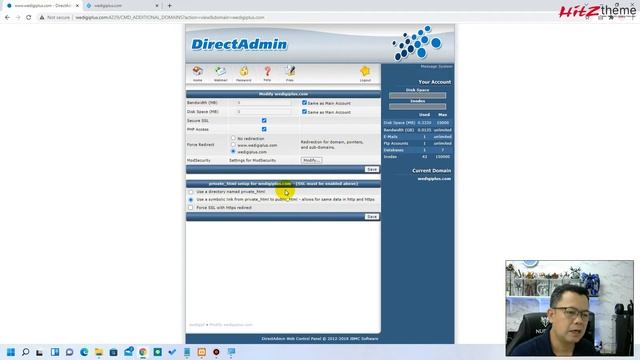Open the Files notepad icon
The image size is (640, 360).
pos(290,72)
